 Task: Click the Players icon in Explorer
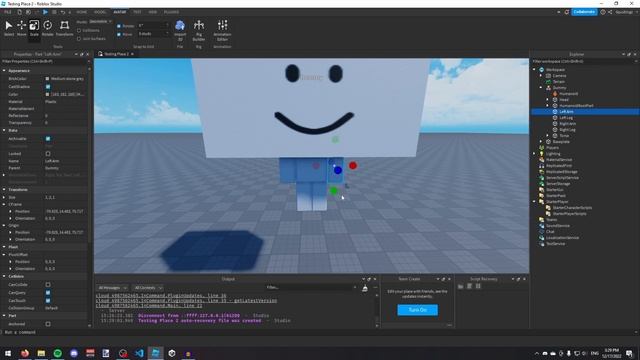tap(542, 147)
